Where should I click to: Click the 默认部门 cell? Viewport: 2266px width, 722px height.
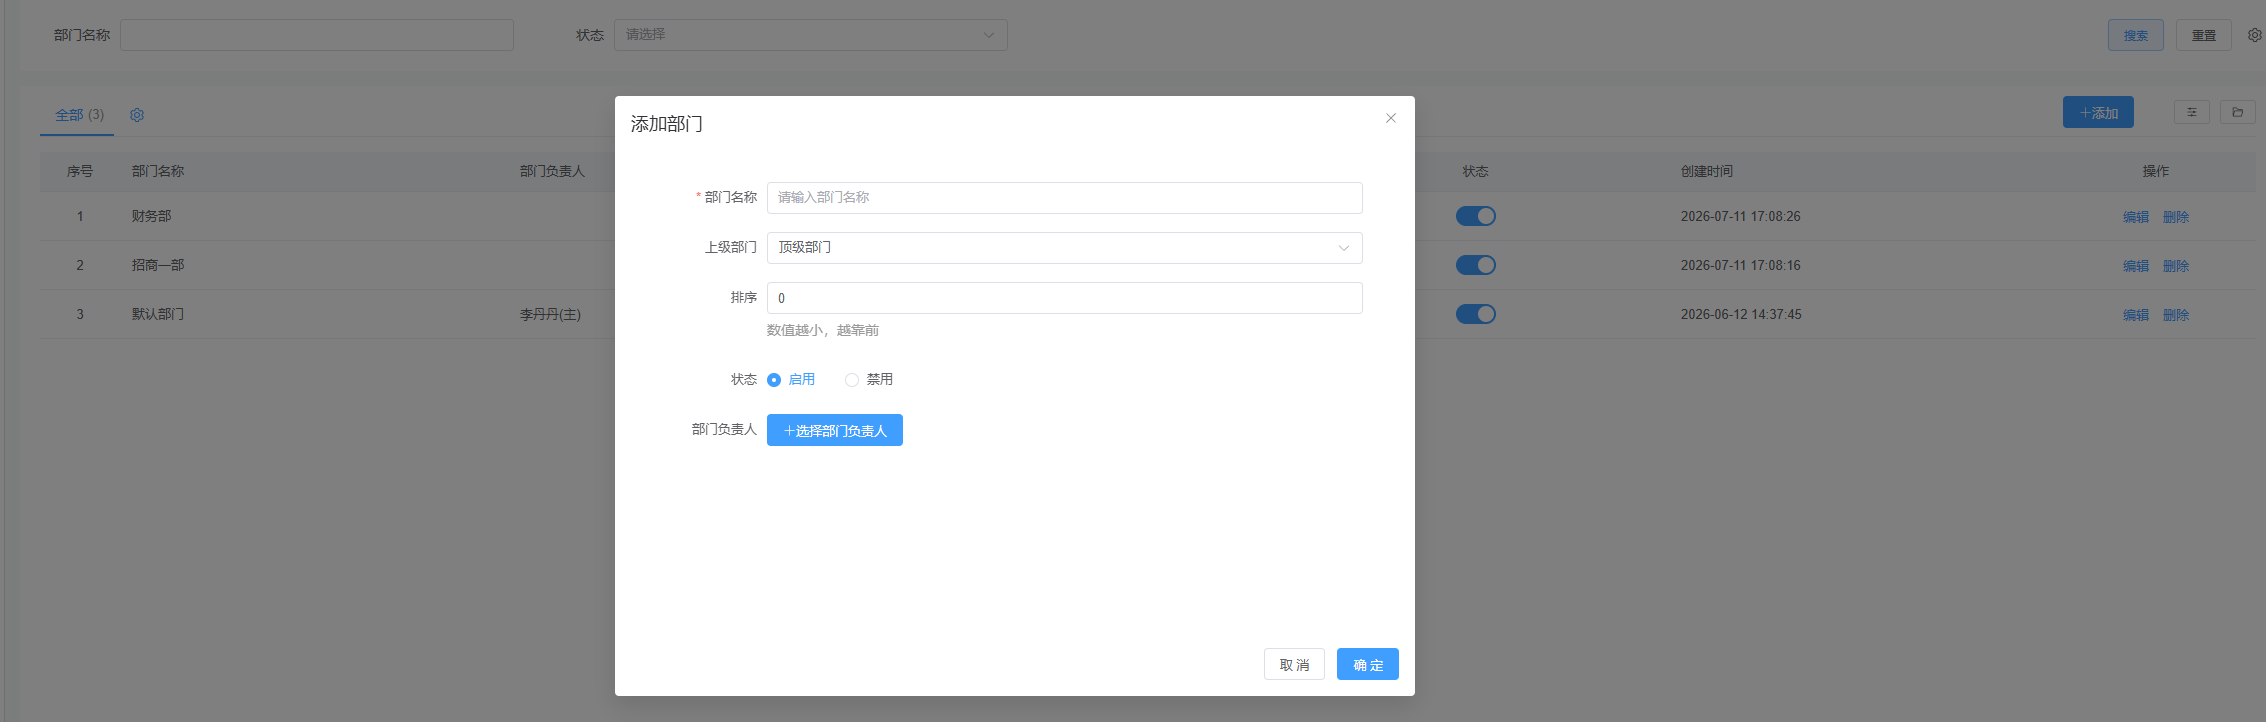pyautogui.click(x=158, y=314)
